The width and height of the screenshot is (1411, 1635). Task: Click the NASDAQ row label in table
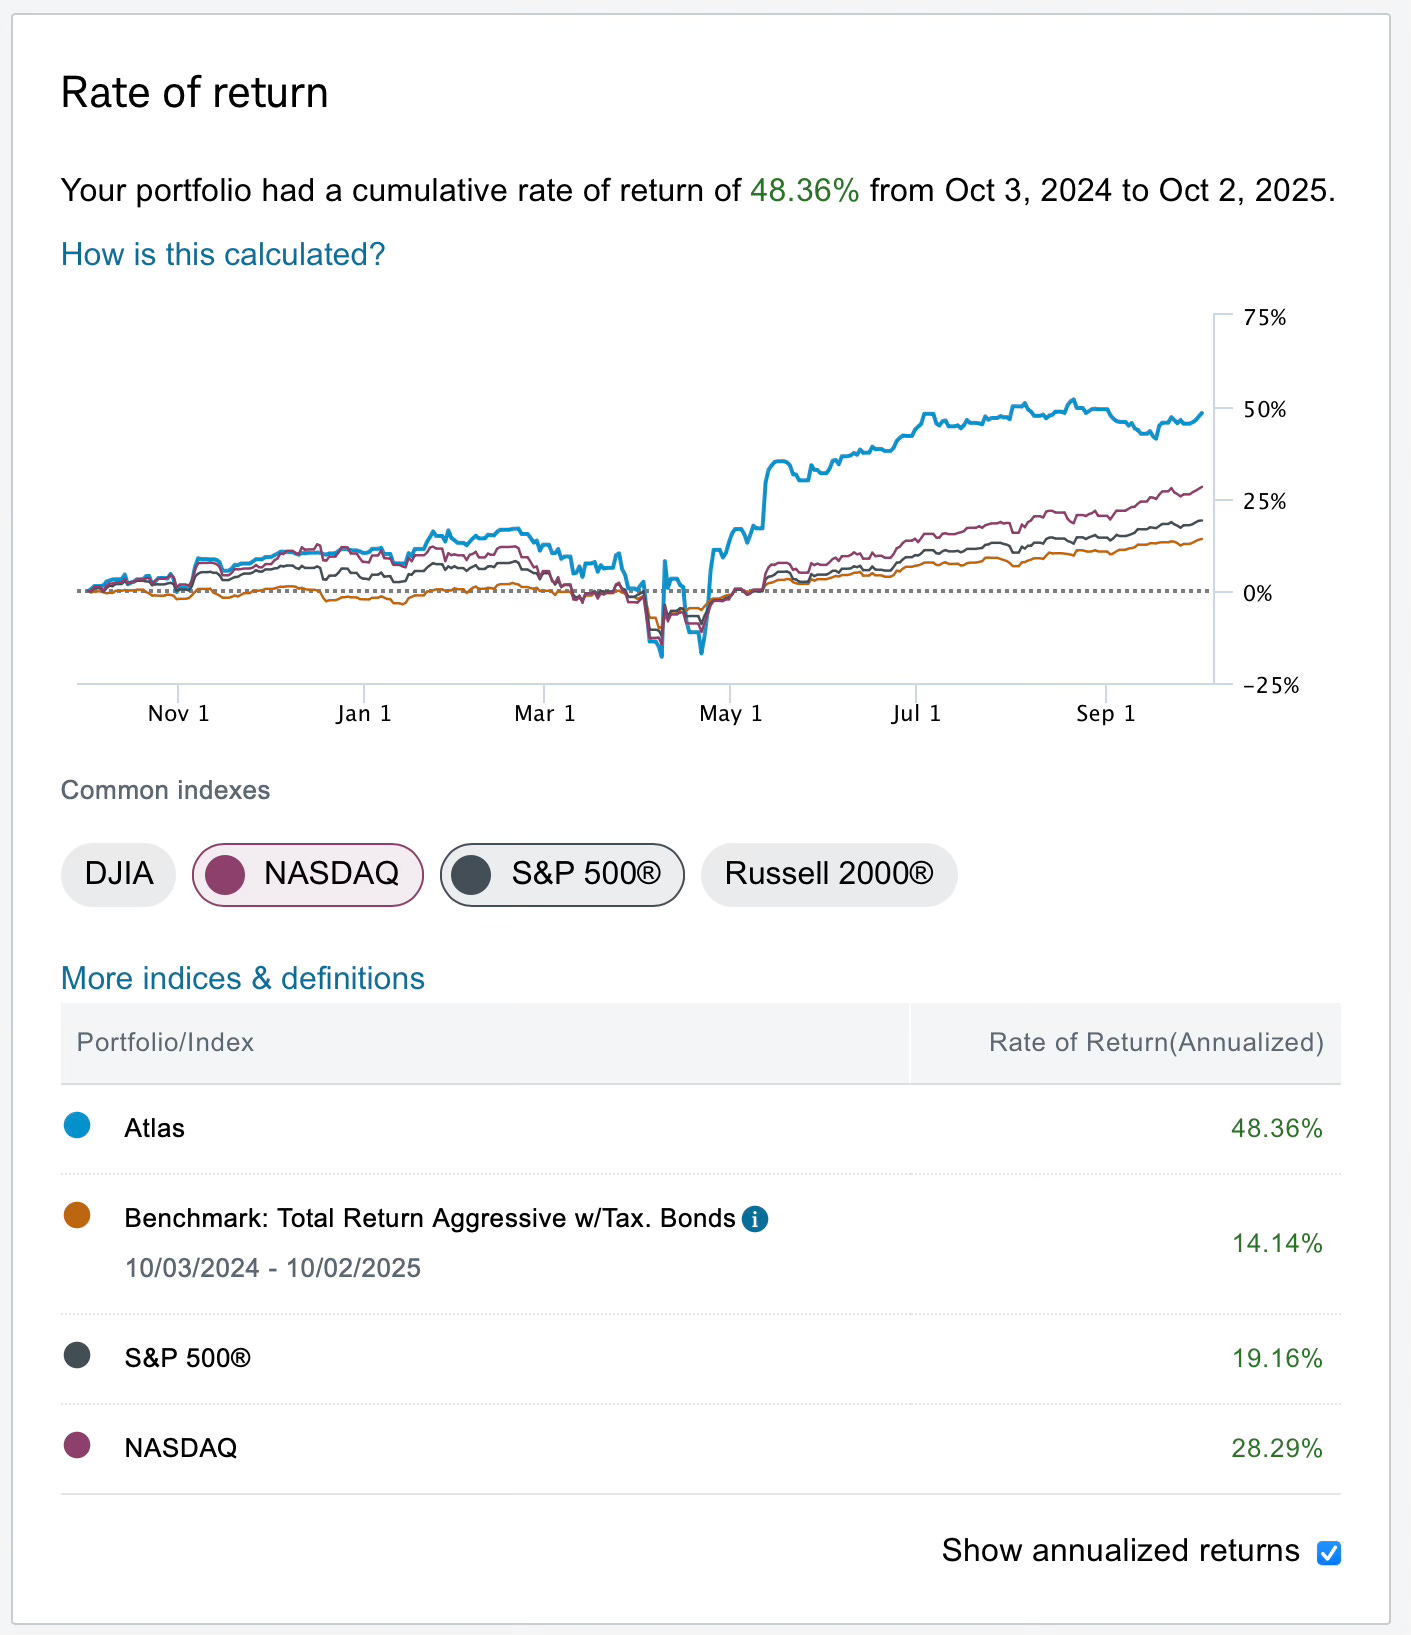[x=181, y=1448]
